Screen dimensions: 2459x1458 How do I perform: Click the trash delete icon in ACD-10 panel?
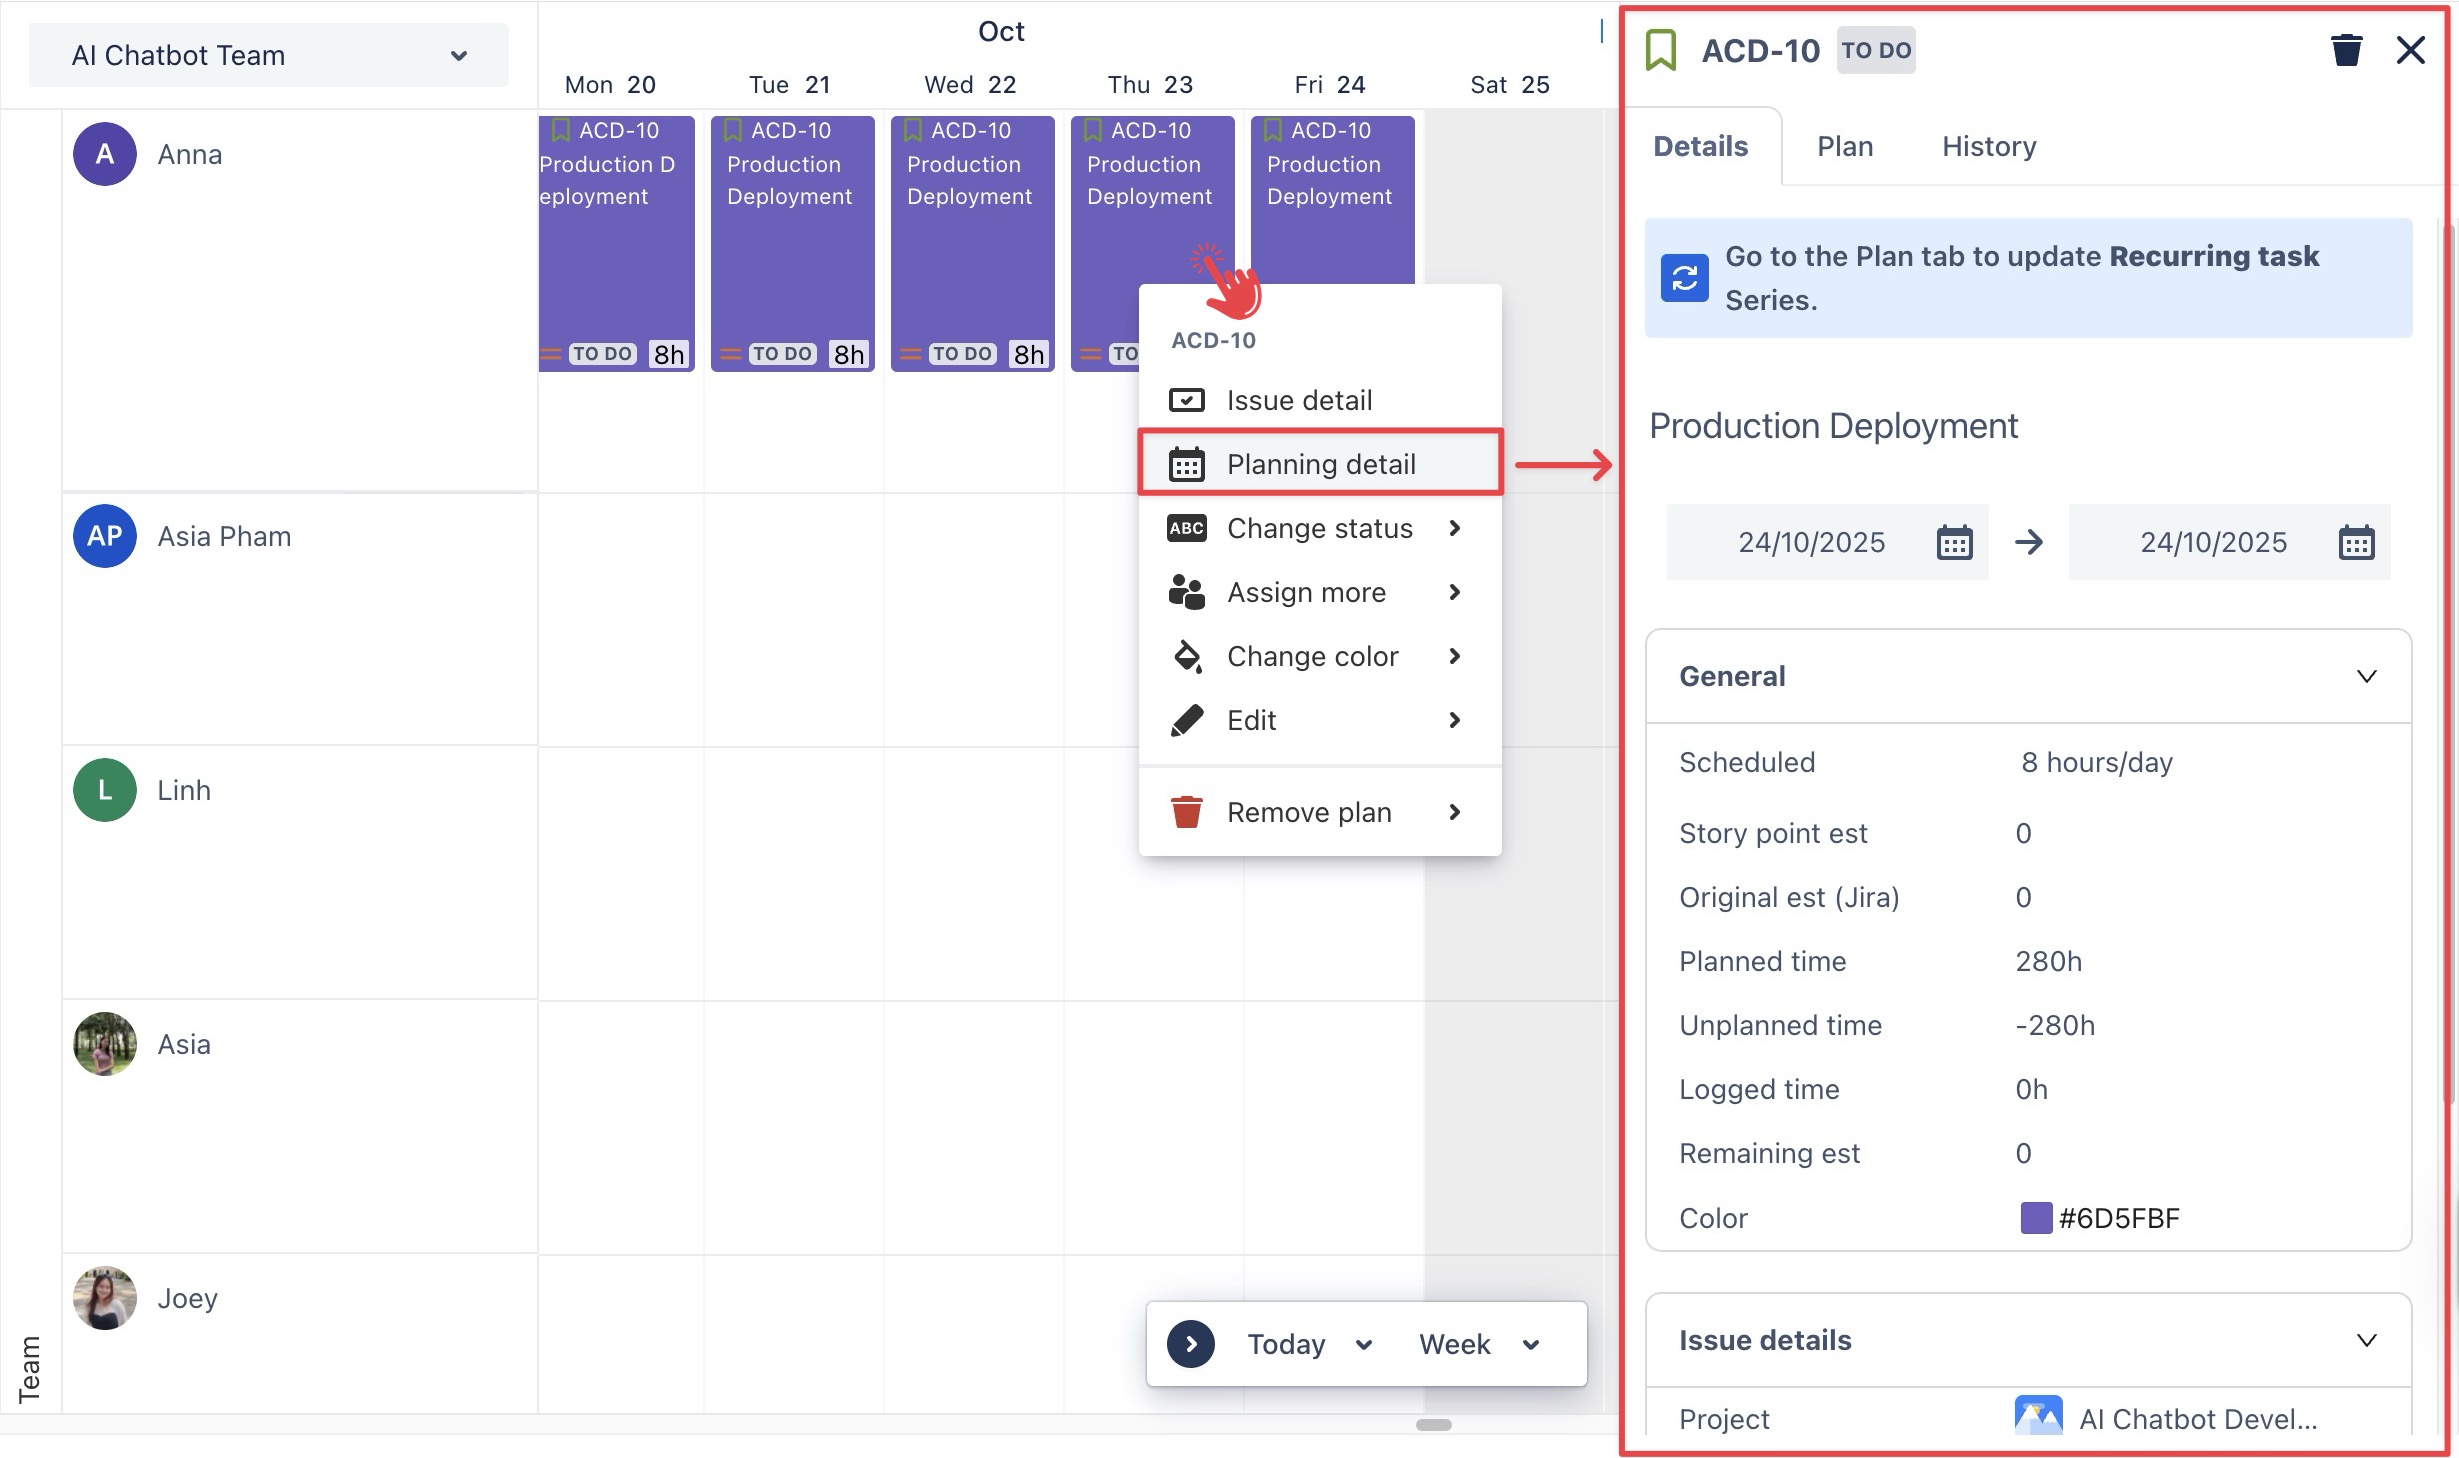pos(2346,50)
